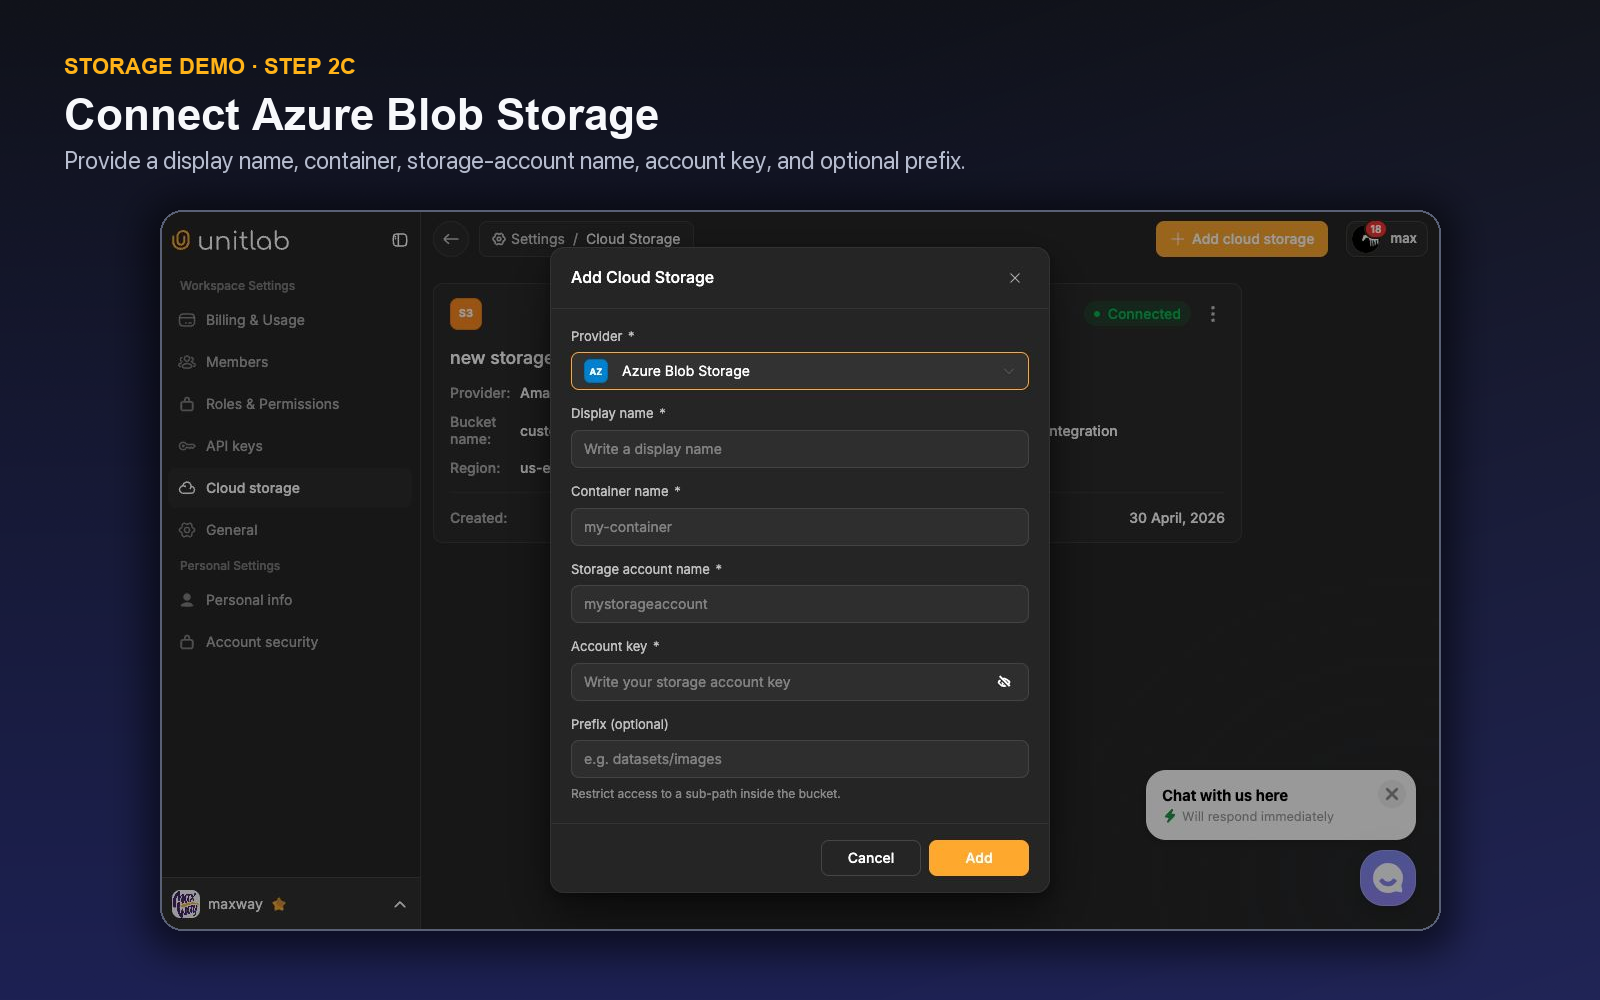Click the Display name input field

800,449
